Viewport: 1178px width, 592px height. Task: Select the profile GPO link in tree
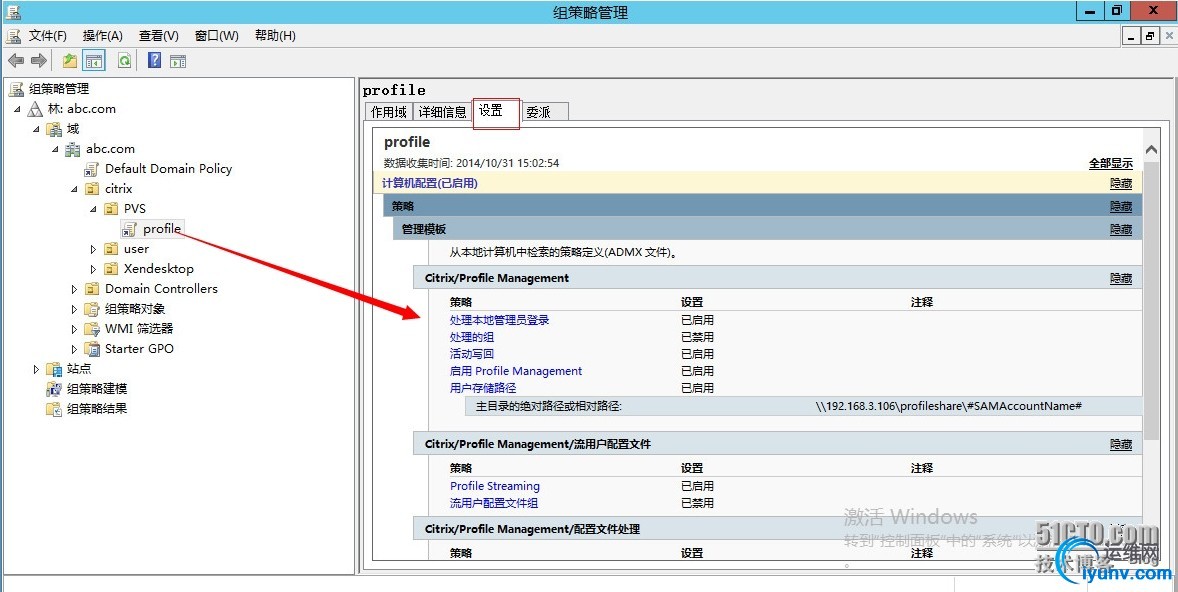point(162,228)
